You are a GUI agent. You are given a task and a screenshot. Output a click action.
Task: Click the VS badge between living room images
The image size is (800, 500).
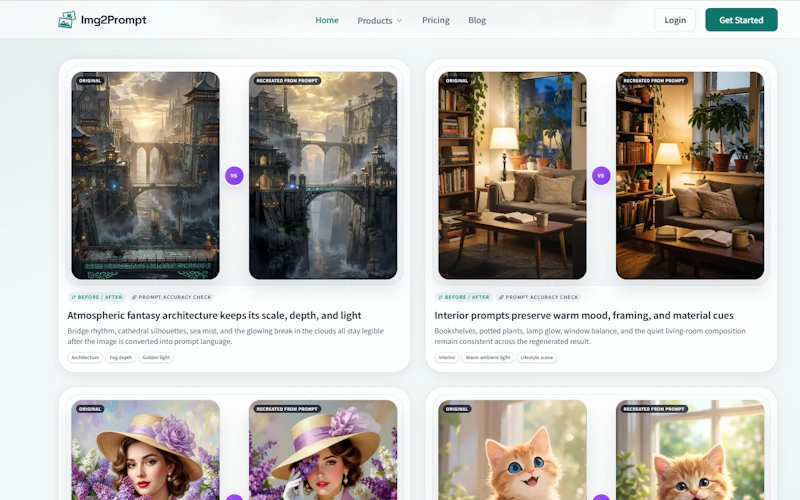tap(601, 176)
